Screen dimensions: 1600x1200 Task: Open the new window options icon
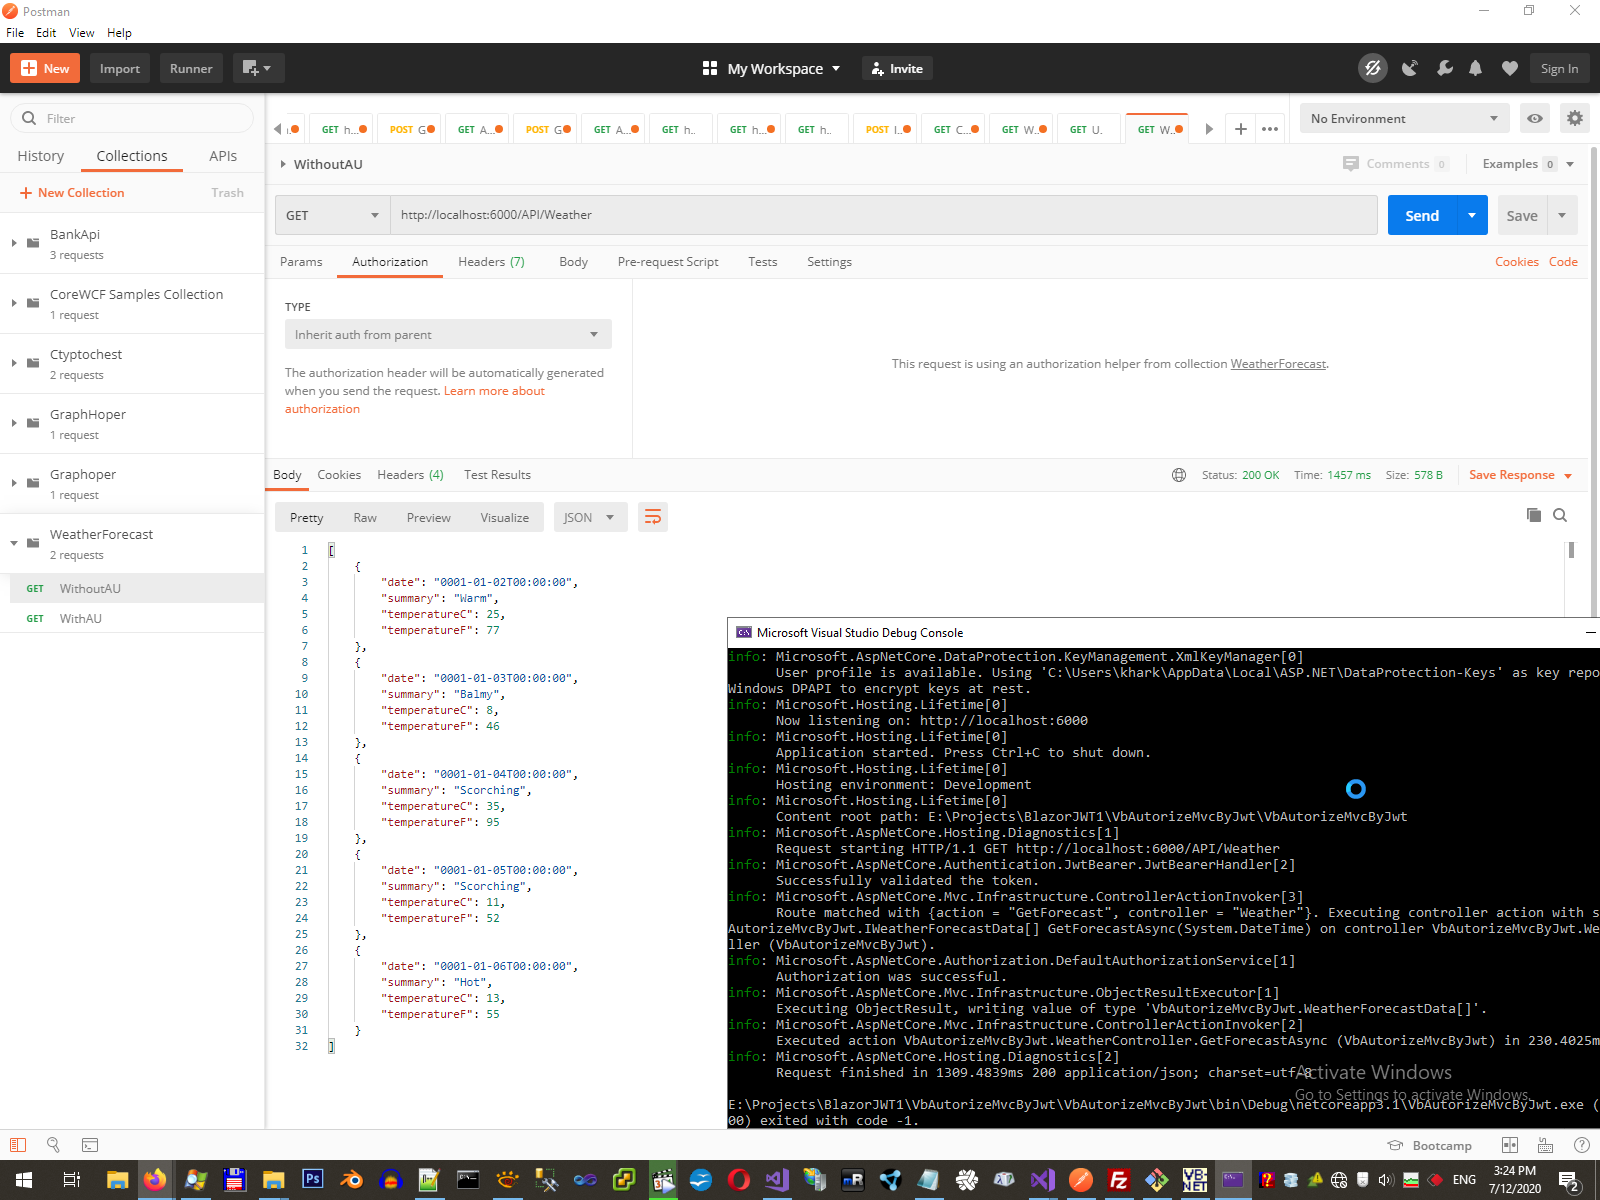click(x=258, y=68)
